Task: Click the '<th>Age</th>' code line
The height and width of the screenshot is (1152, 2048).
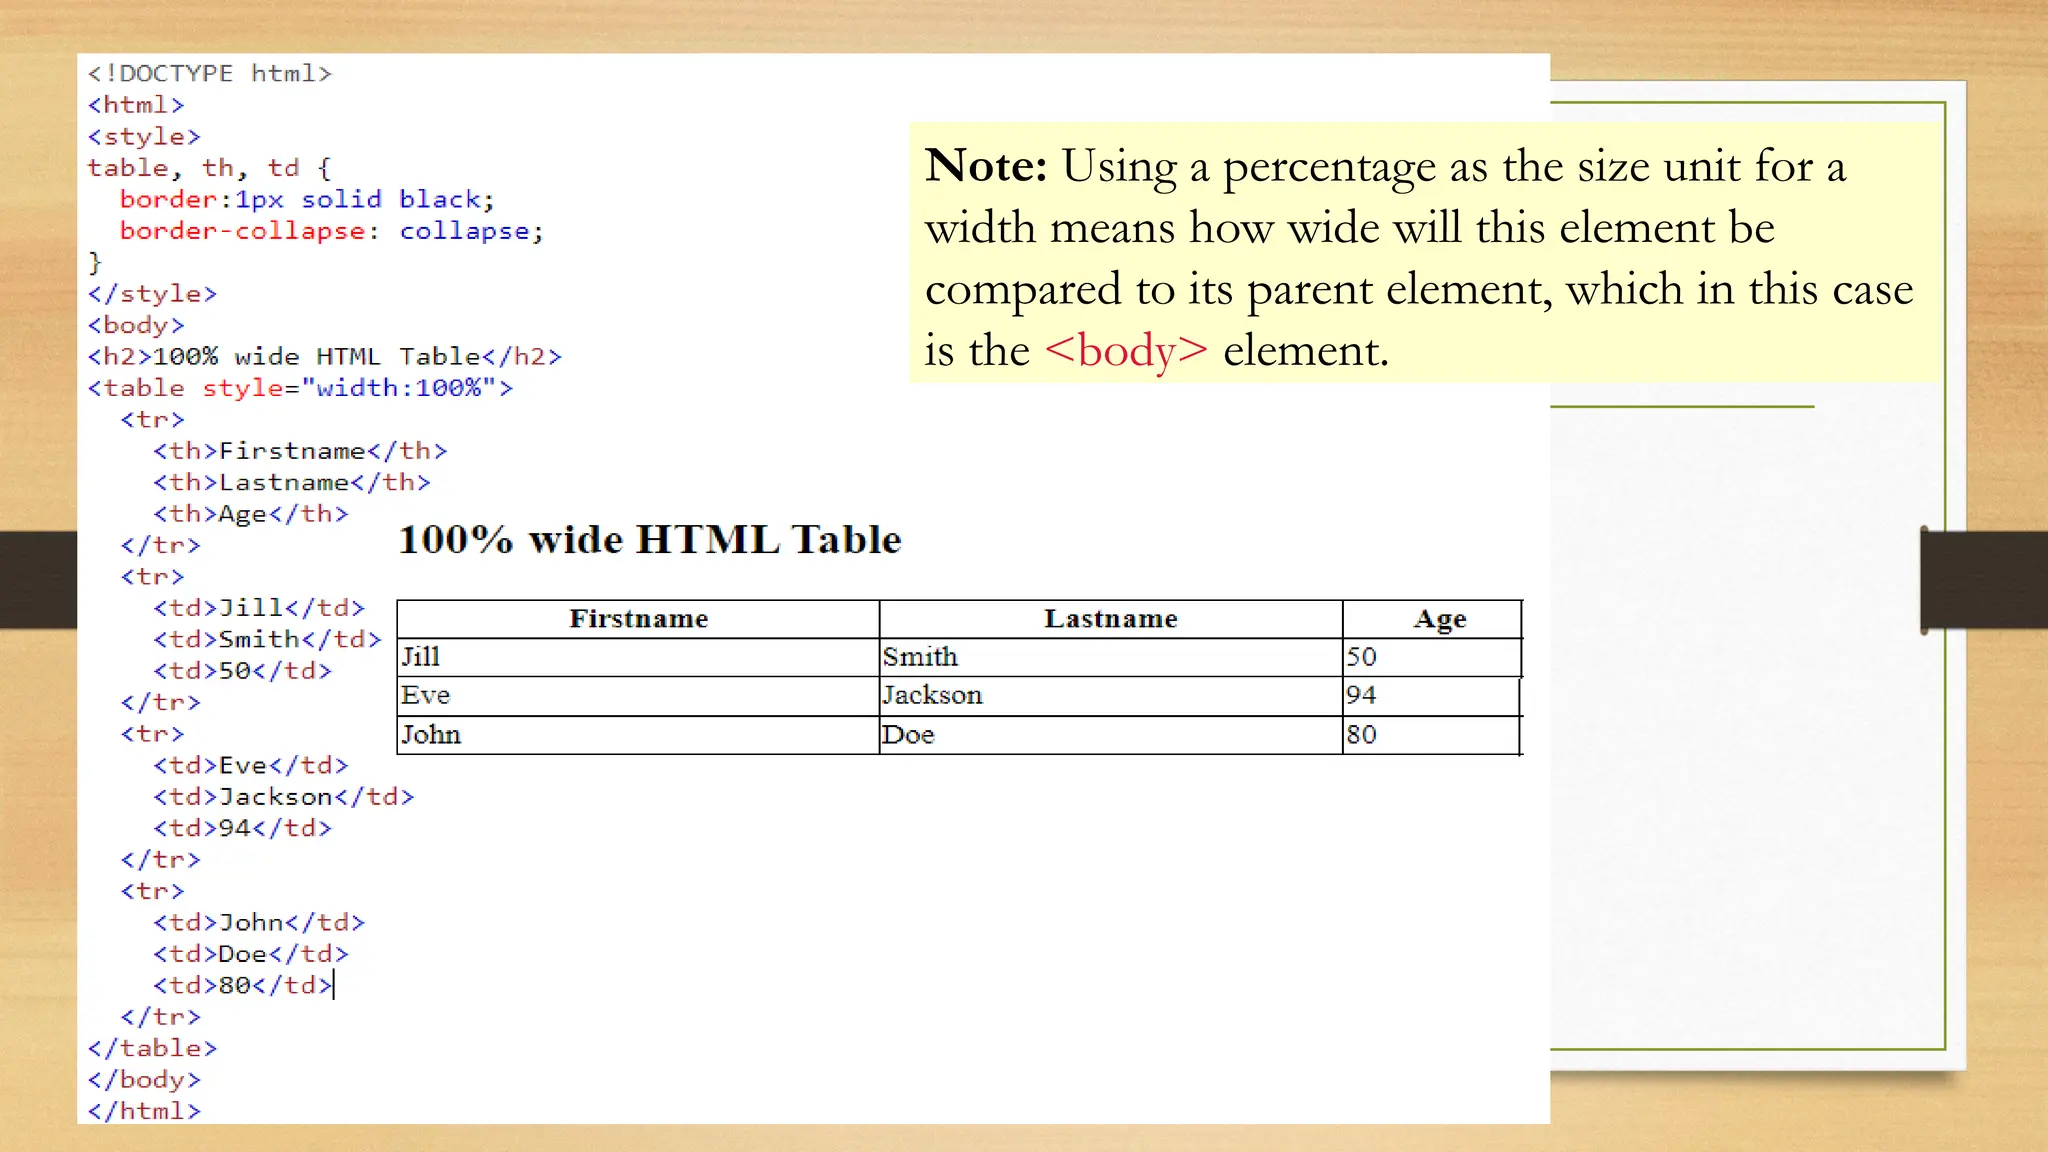Action: point(251,514)
